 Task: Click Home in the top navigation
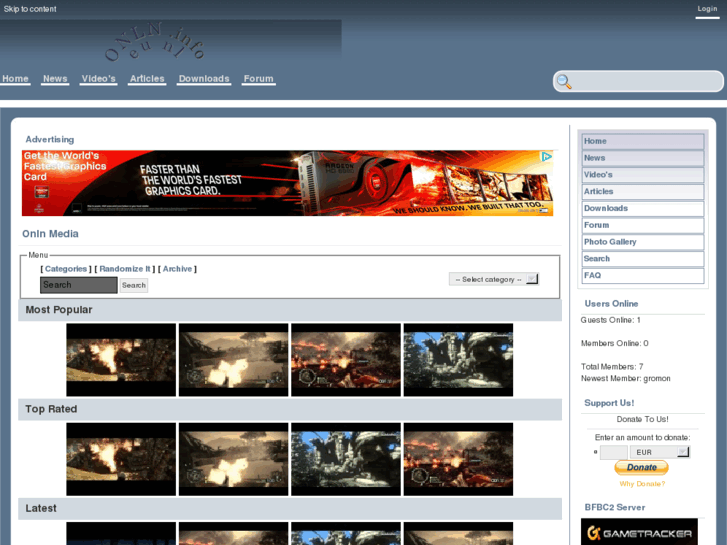(x=15, y=79)
